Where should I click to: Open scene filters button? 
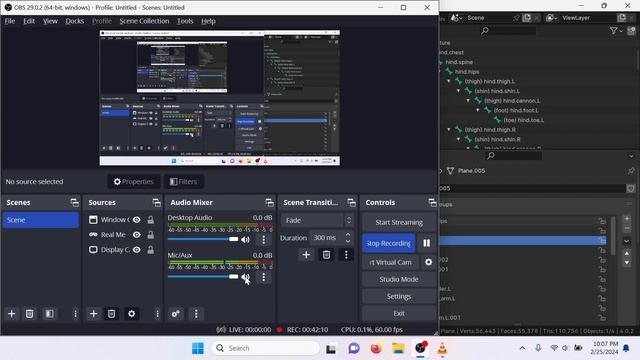(49, 313)
